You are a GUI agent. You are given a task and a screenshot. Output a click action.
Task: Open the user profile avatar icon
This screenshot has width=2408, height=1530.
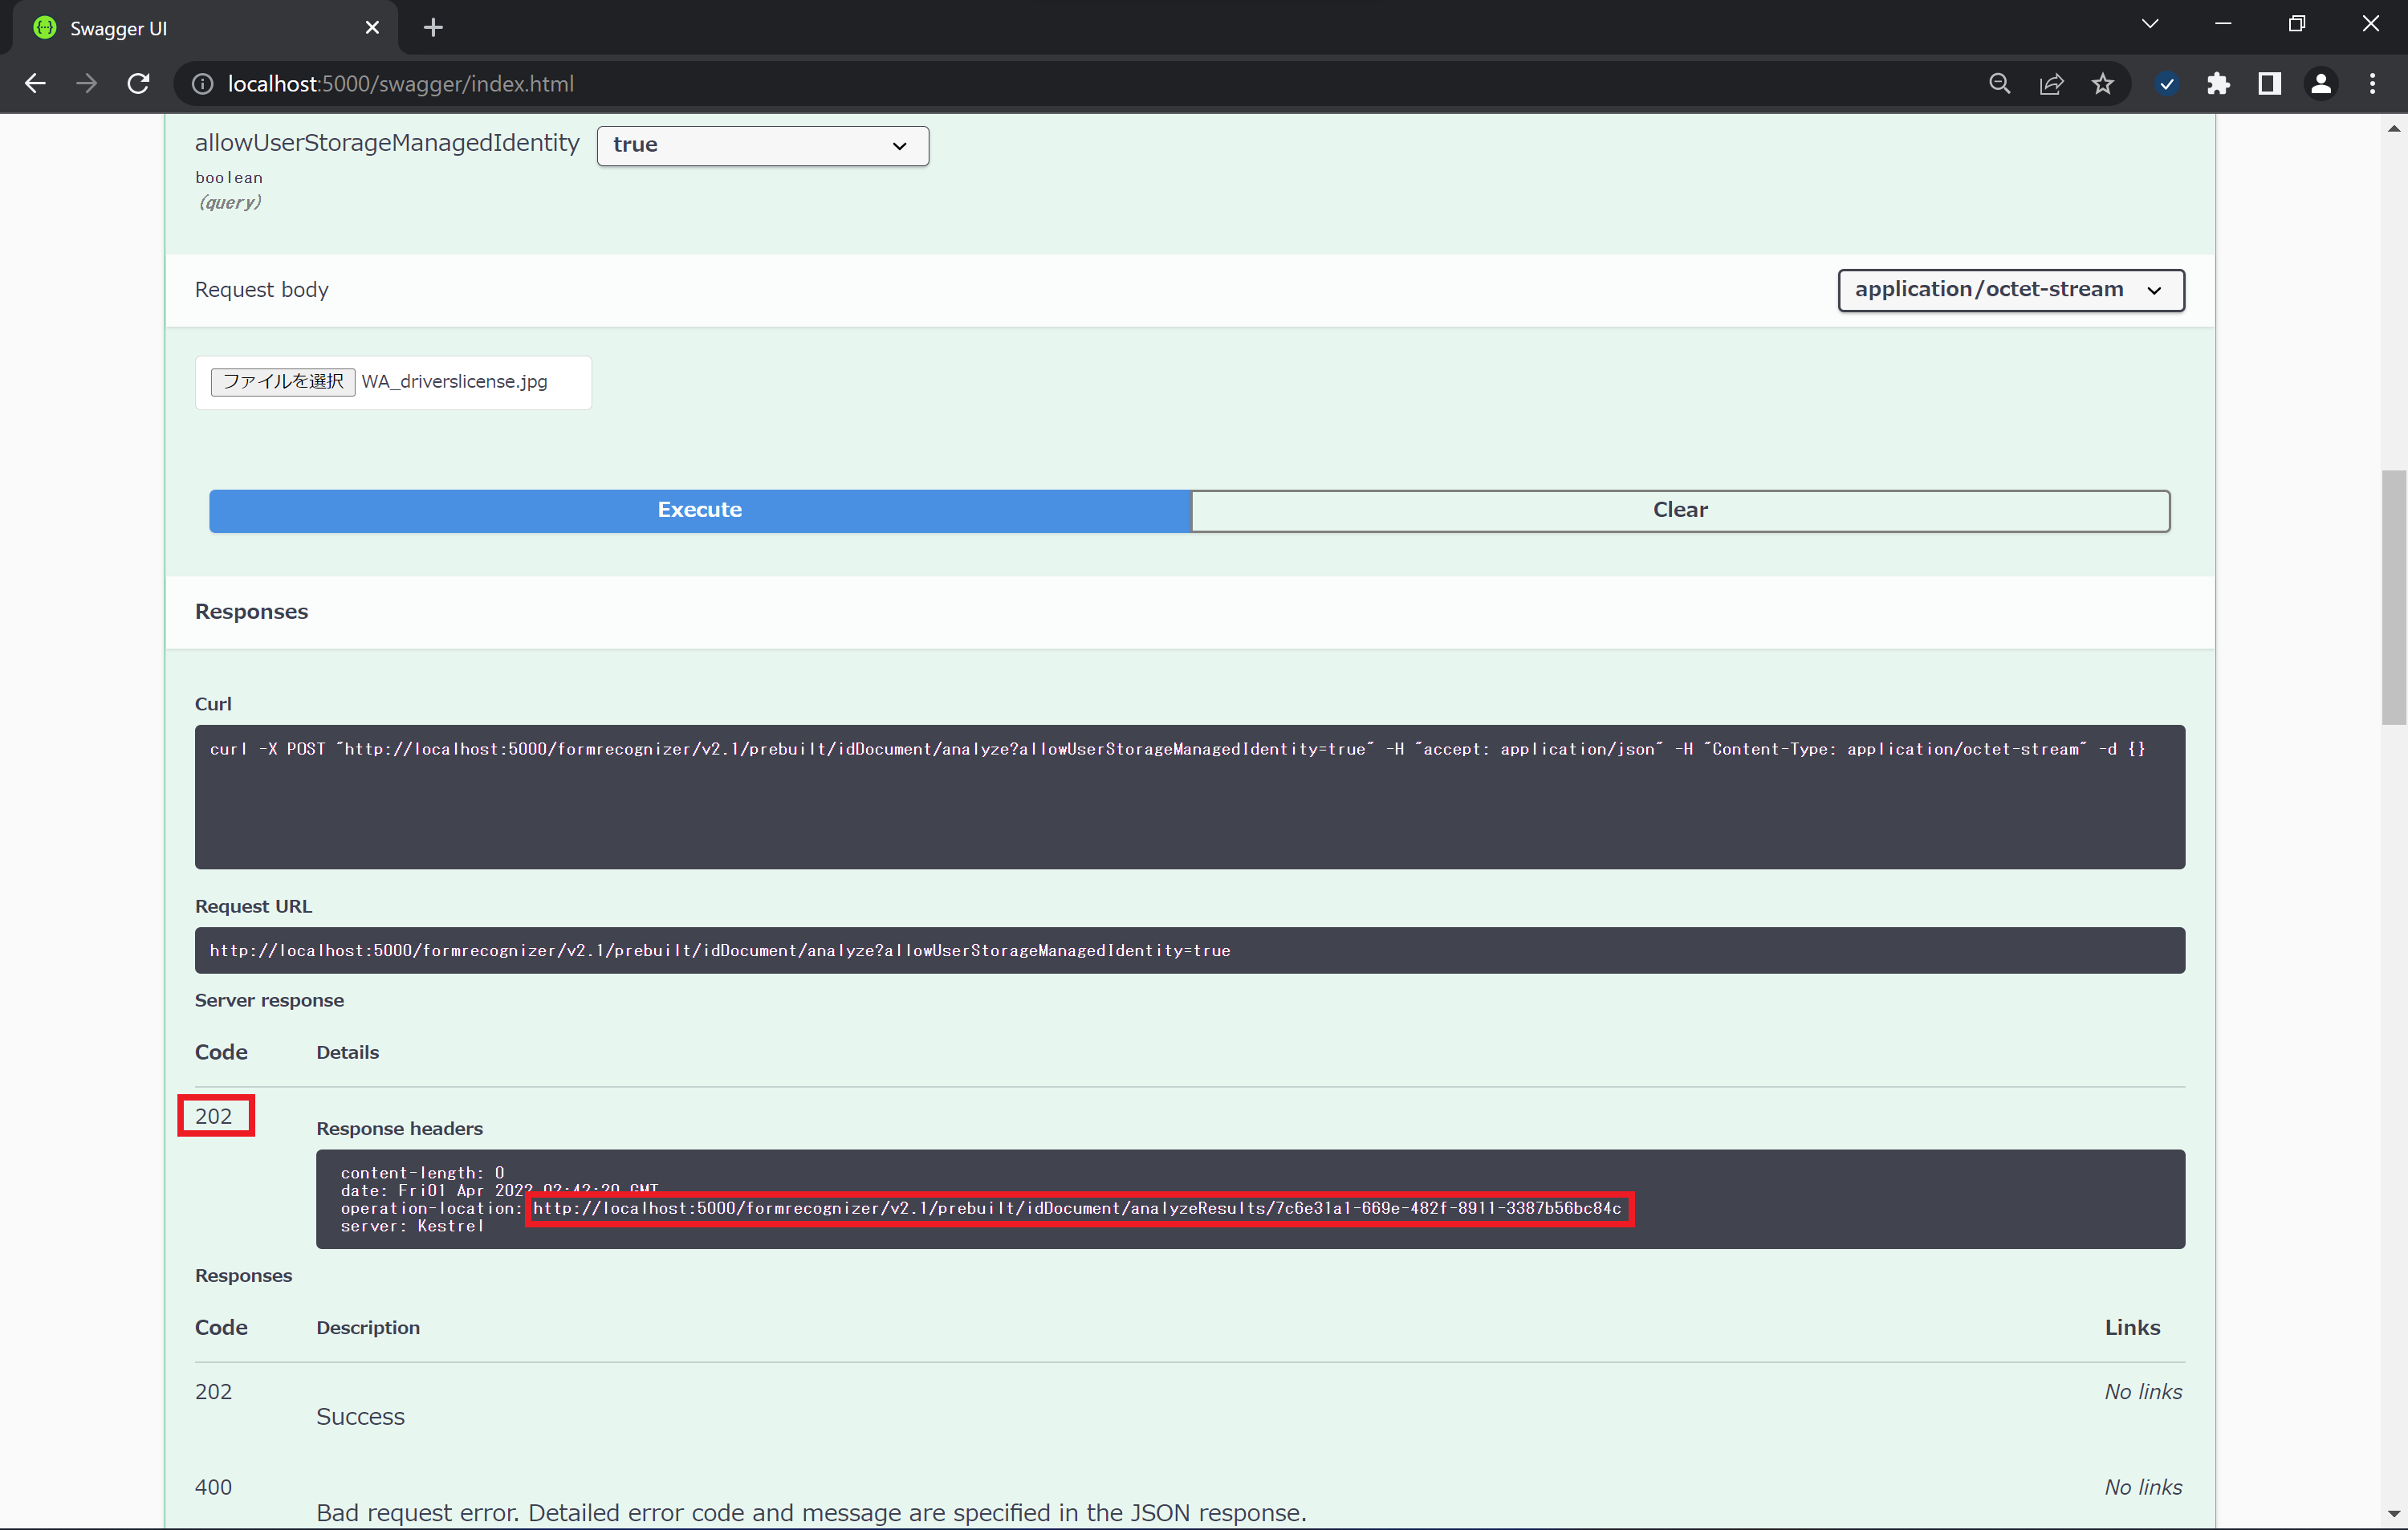point(2321,84)
